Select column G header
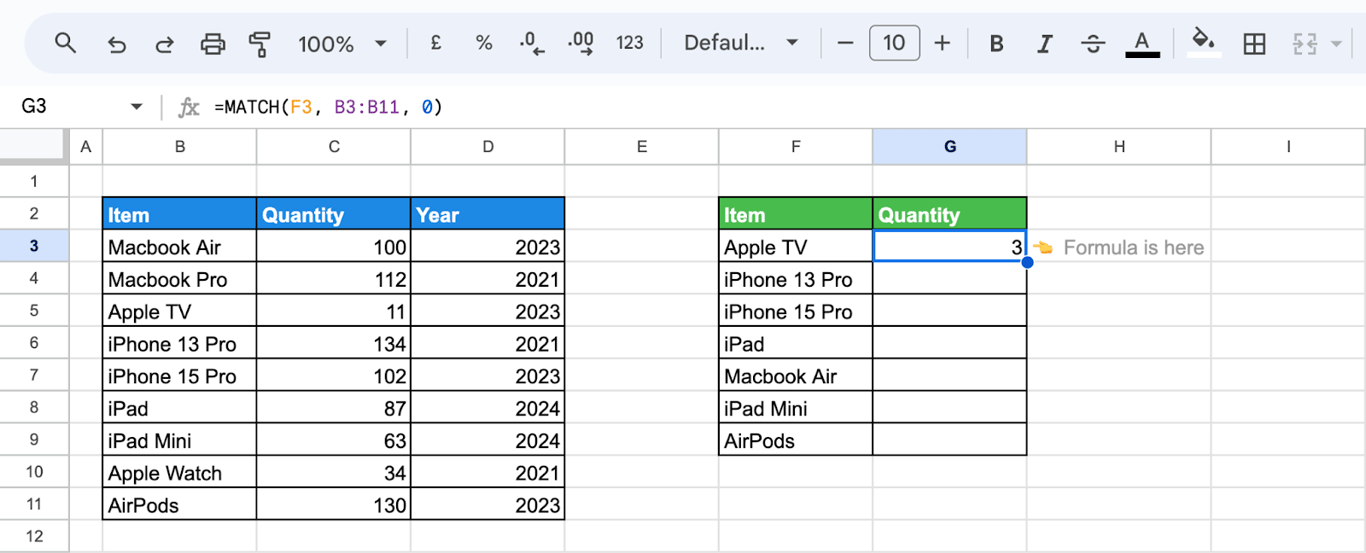Viewport: 1366px width, 553px height. 950,147
